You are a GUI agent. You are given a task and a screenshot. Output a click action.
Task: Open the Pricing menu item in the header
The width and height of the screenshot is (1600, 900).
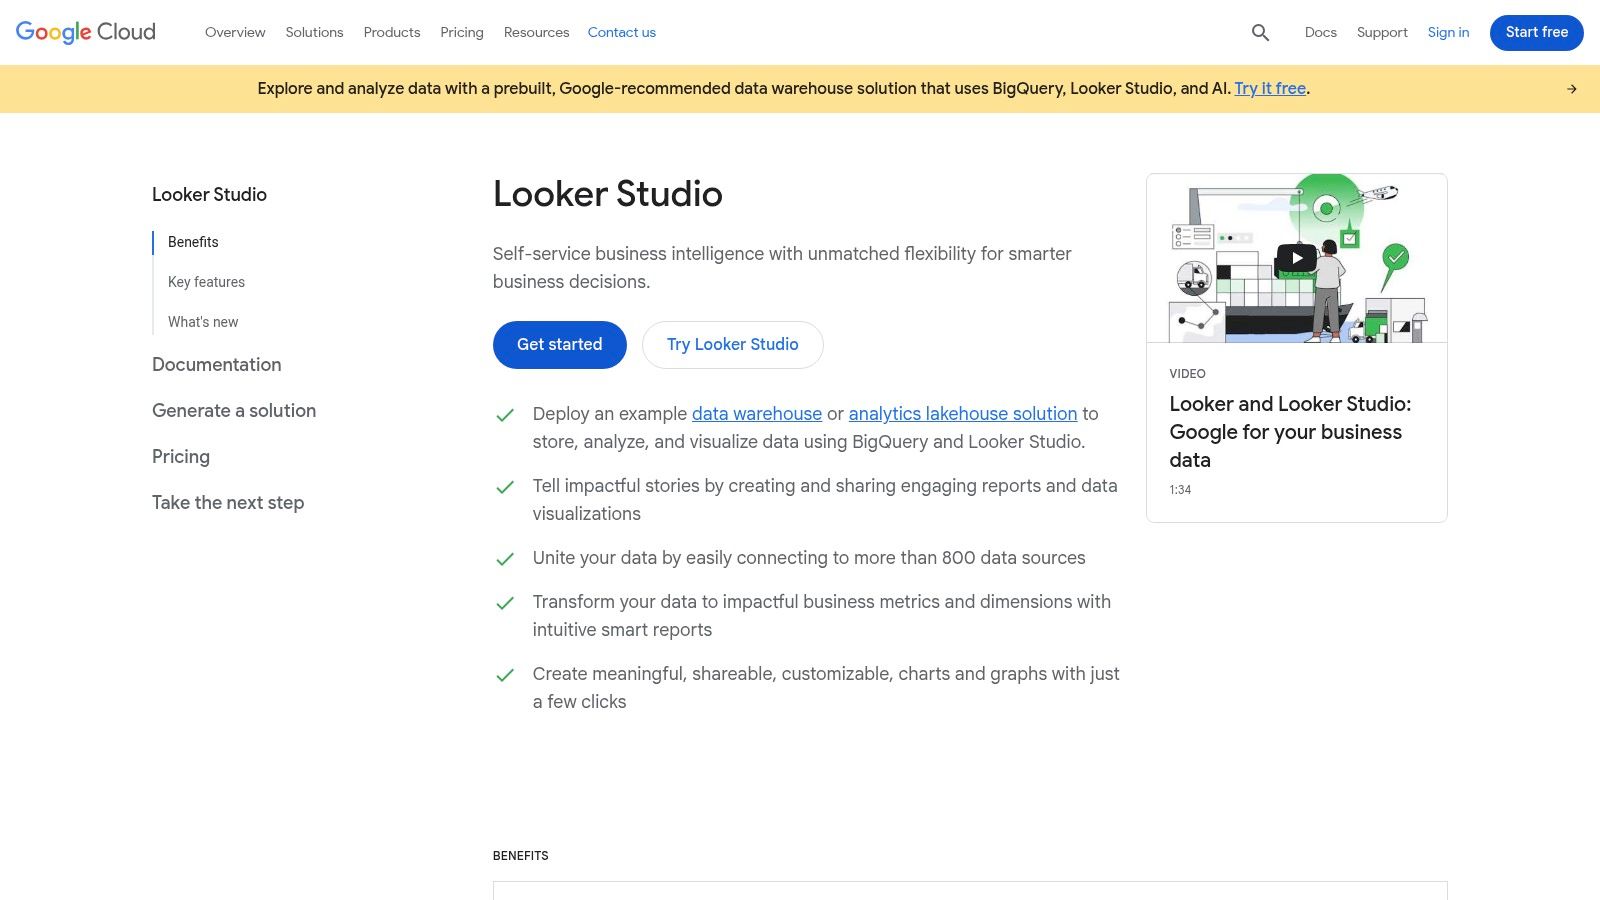(462, 32)
